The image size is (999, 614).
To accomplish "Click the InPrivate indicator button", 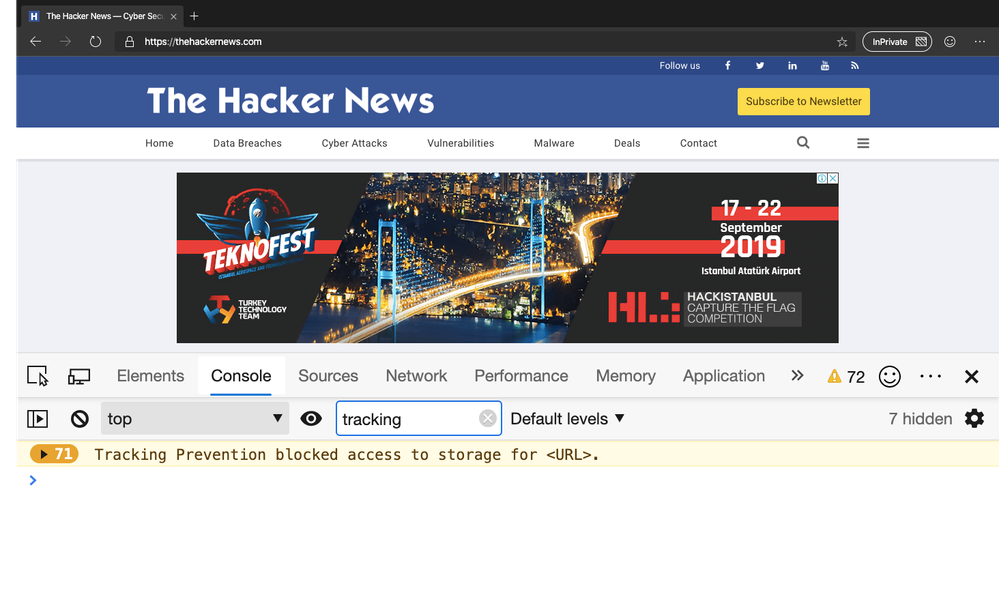I will pos(897,41).
